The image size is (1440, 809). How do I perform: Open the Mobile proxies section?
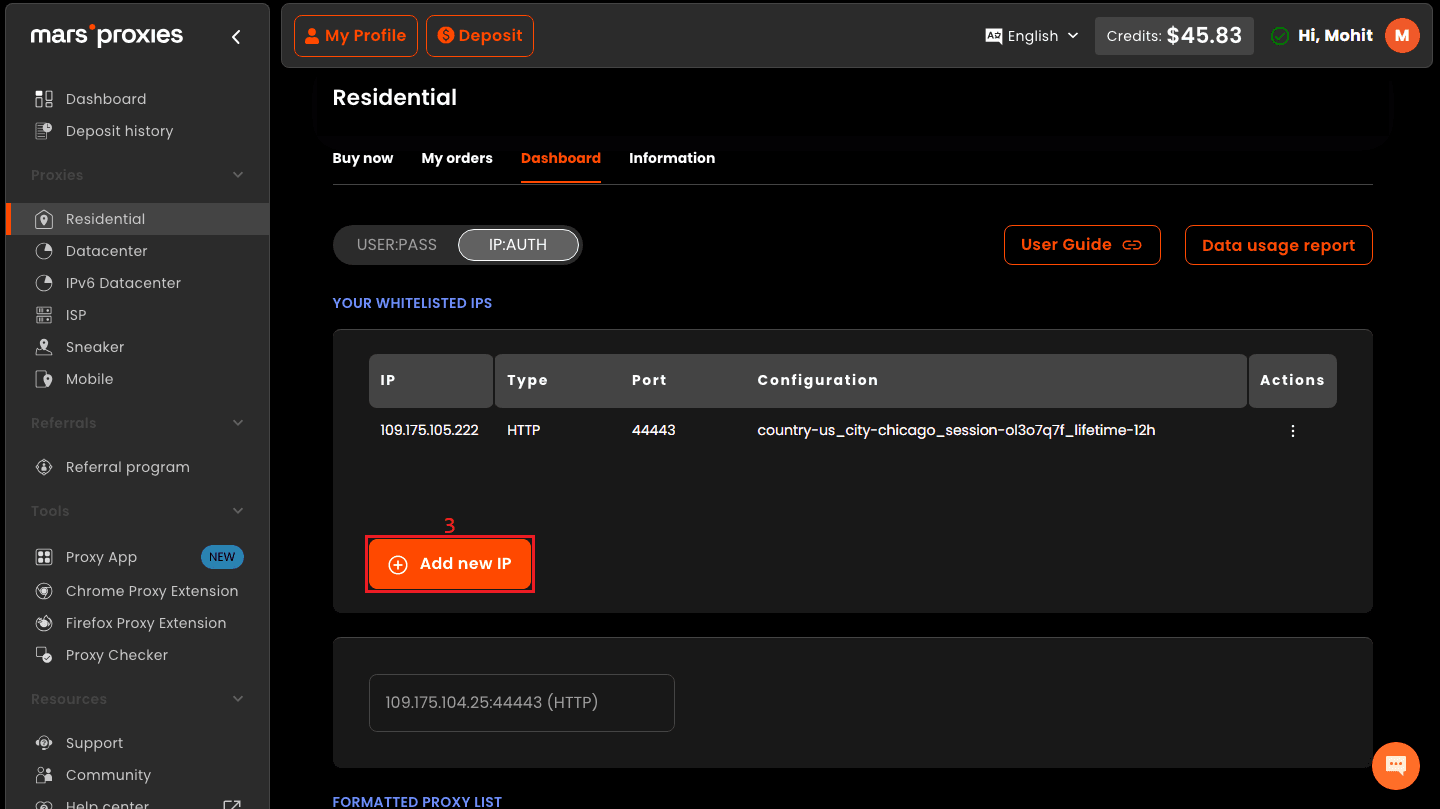(x=89, y=379)
